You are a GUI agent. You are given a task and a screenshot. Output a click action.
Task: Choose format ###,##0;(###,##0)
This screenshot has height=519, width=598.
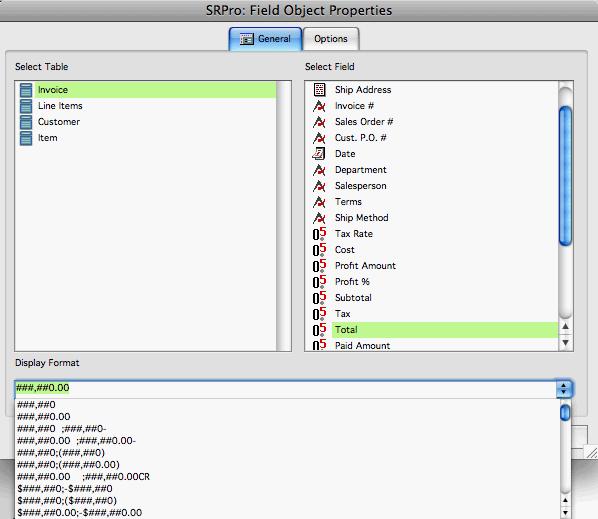coord(287,453)
